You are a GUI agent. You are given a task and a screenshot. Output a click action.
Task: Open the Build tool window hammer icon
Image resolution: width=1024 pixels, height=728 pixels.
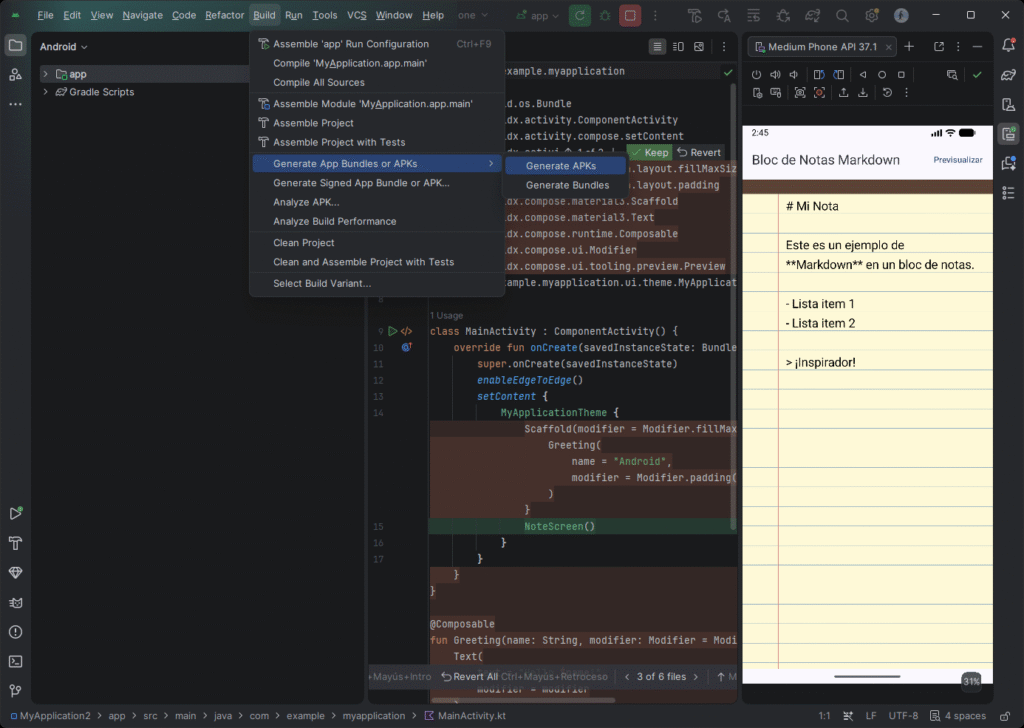point(16,543)
